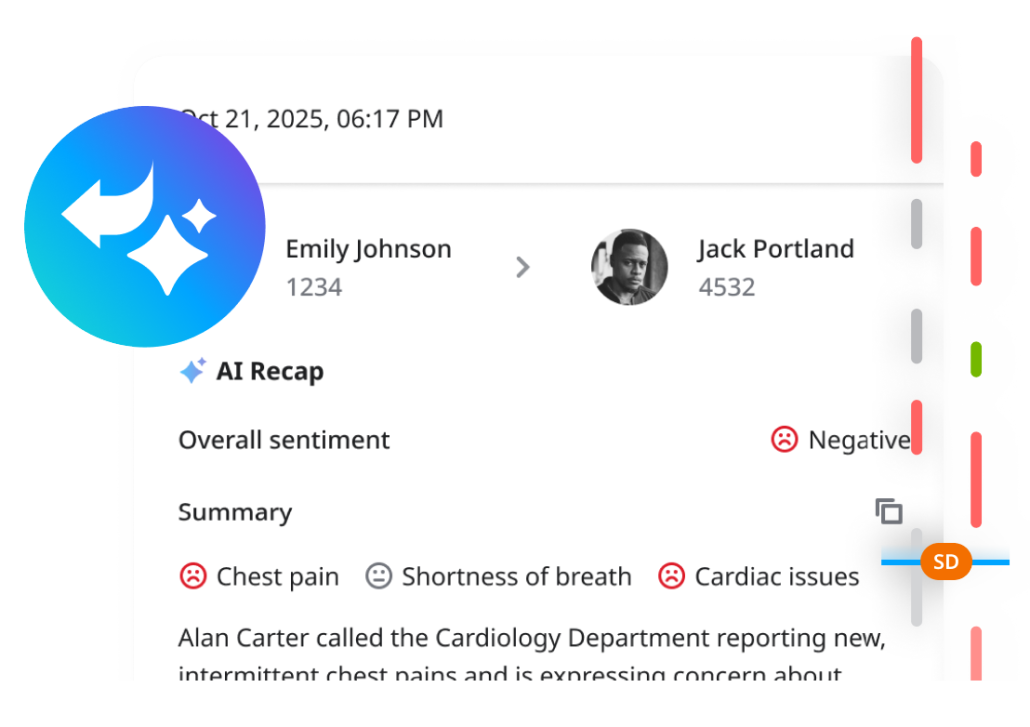1030x727 pixels.
Task: Click the AI Recap section heading
Action: (x=270, y=372)
